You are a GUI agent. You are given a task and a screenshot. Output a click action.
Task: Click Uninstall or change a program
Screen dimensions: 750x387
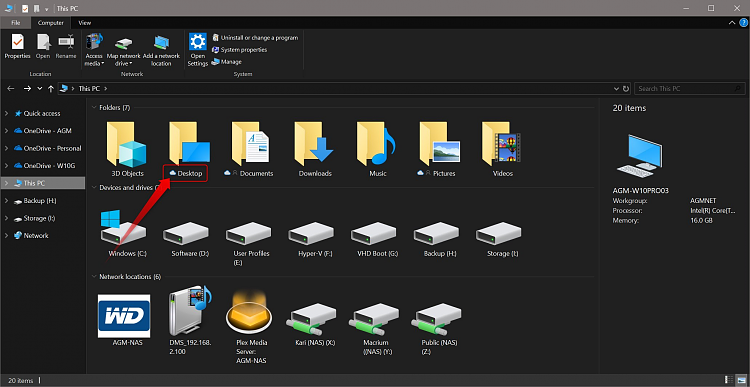tap(255, 37)
